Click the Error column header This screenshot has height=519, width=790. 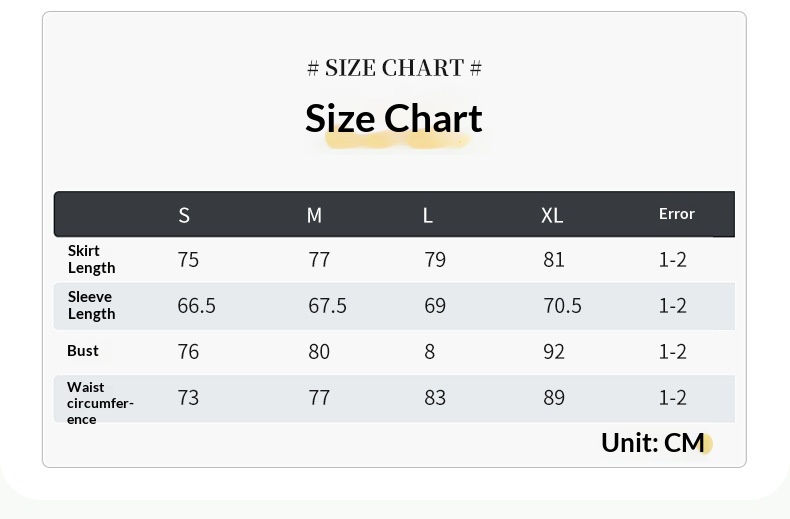click(676, 214)
